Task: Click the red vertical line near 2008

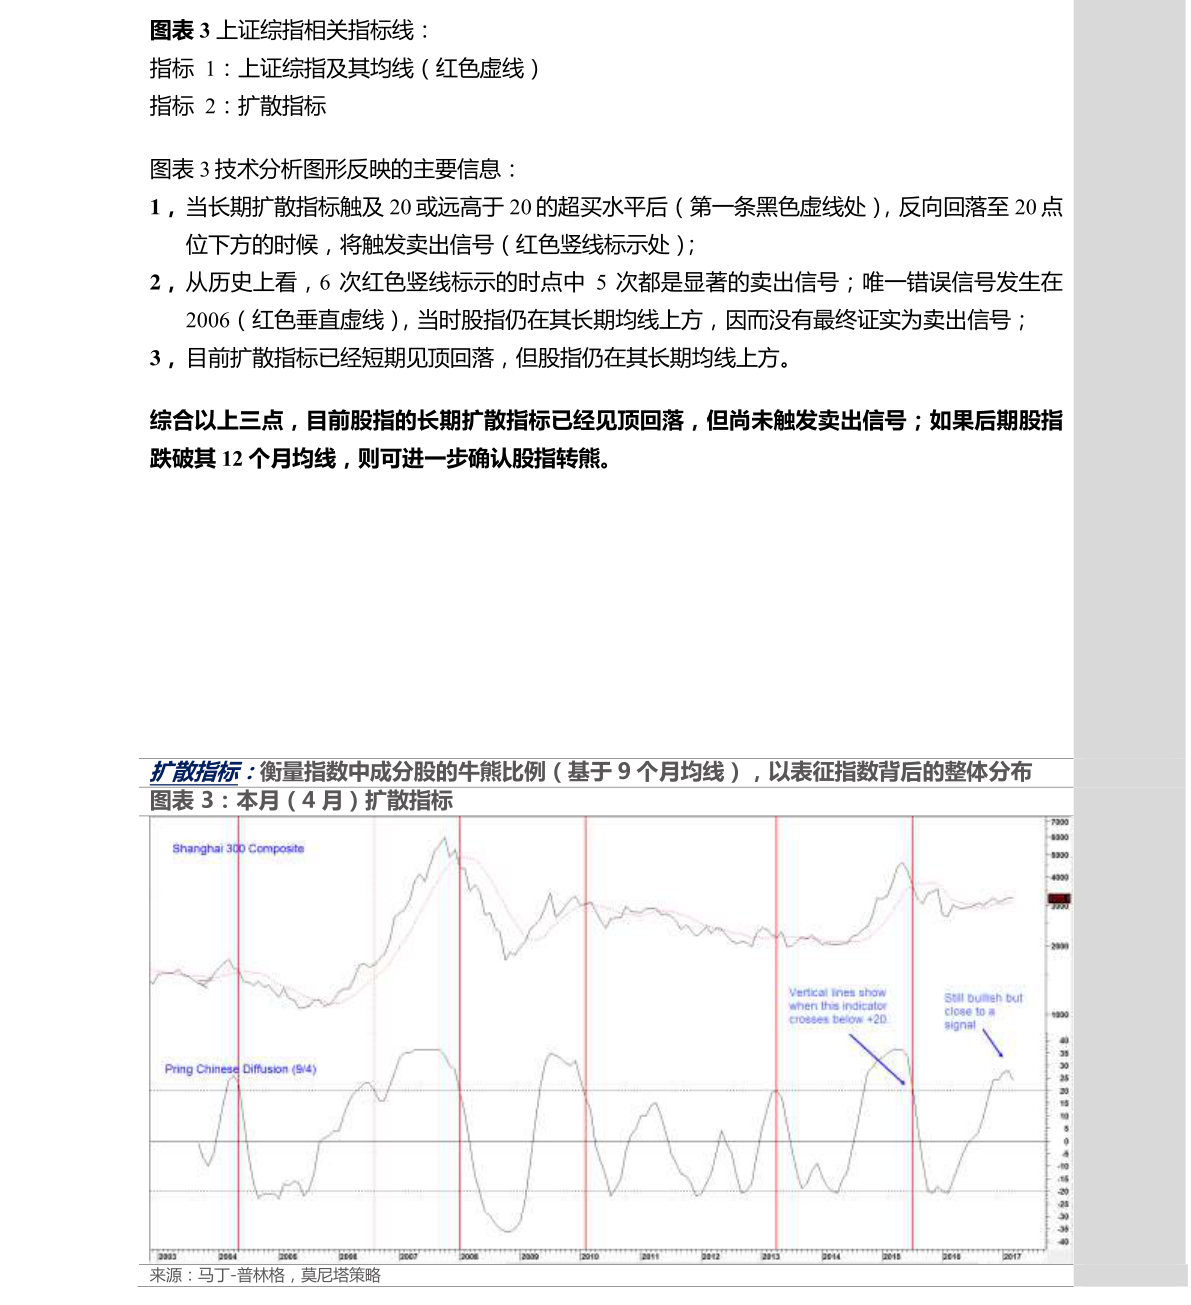Action: [x=460, y=1033]
